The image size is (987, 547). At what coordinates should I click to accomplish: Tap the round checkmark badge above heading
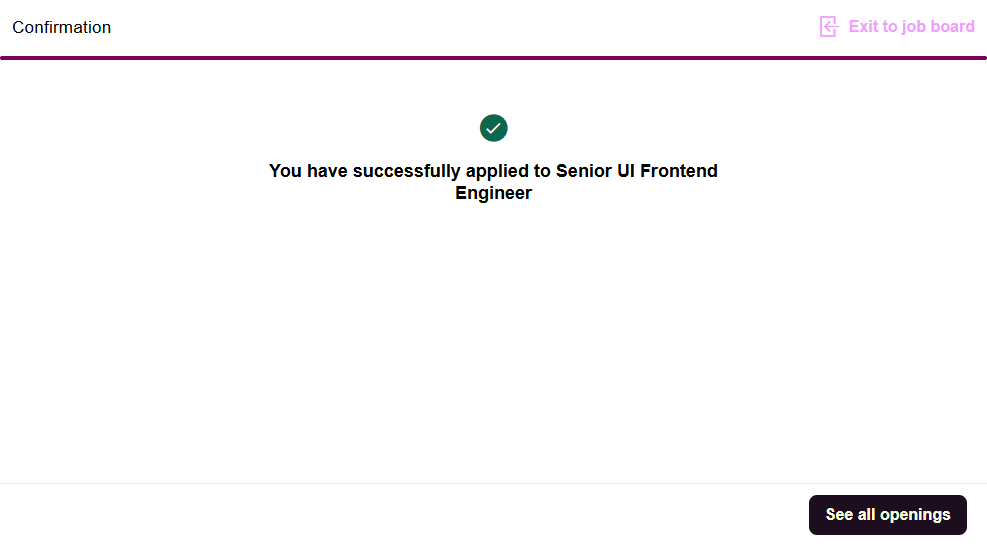493,128
